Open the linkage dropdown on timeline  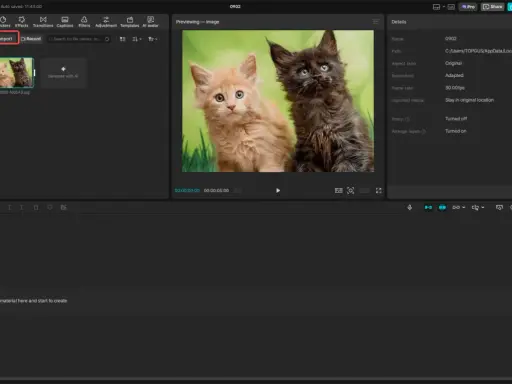[459, 207]
